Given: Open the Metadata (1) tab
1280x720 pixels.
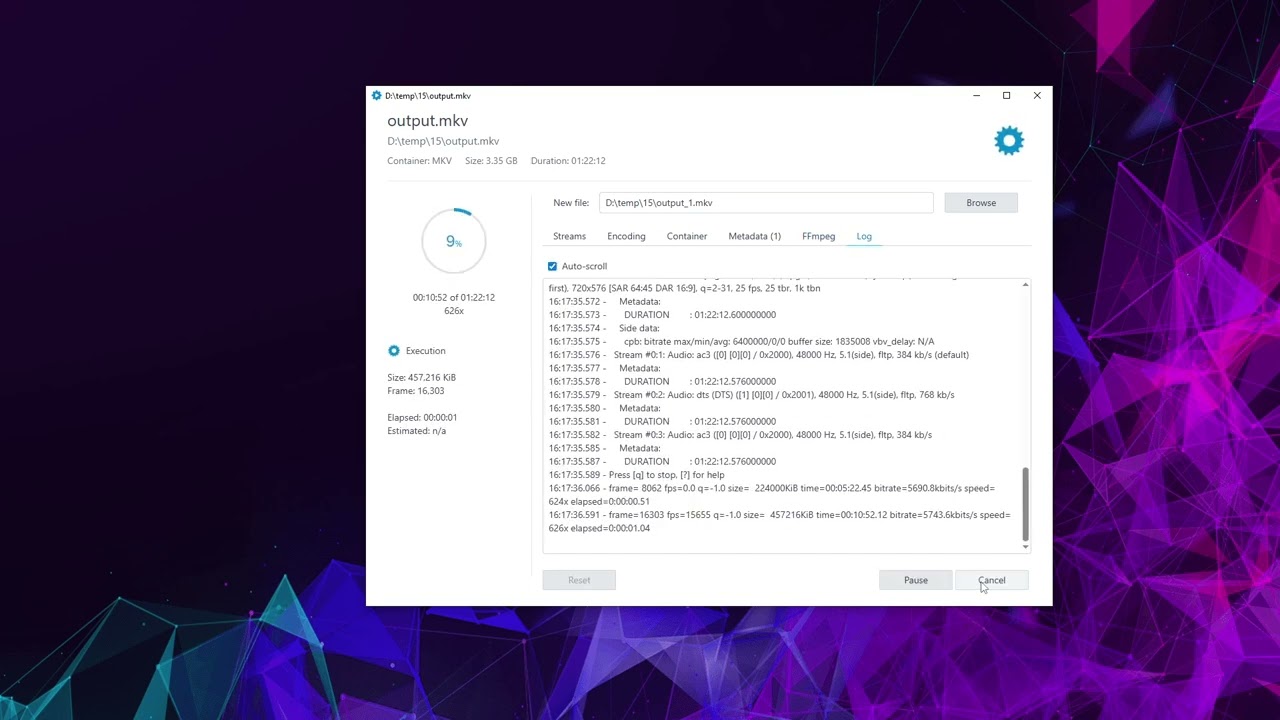Looking at the screenshot, I should (x=754, y=236).
